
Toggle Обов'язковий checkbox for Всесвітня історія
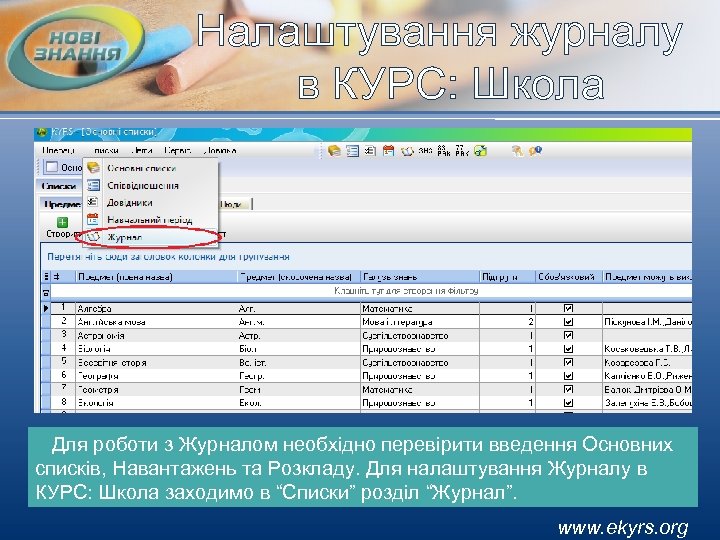tap(568, 362)
